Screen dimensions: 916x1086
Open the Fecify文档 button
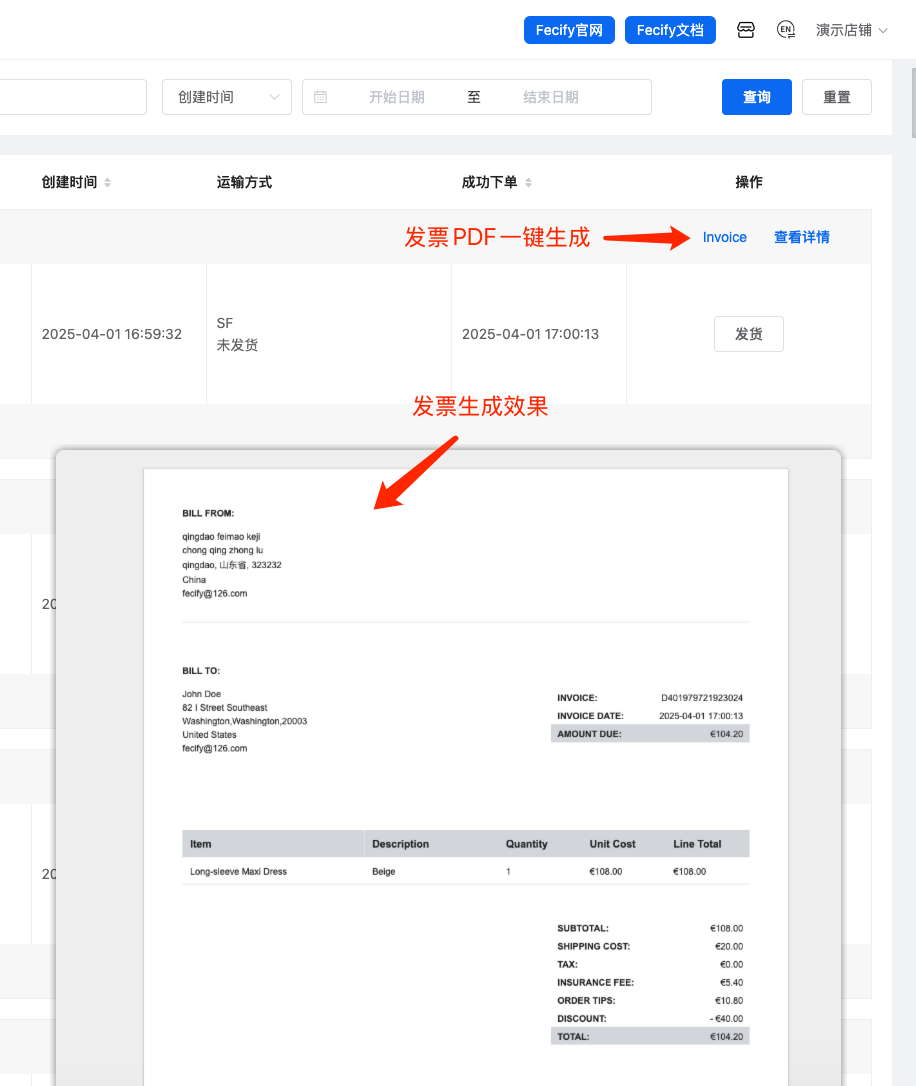[670, 30]
